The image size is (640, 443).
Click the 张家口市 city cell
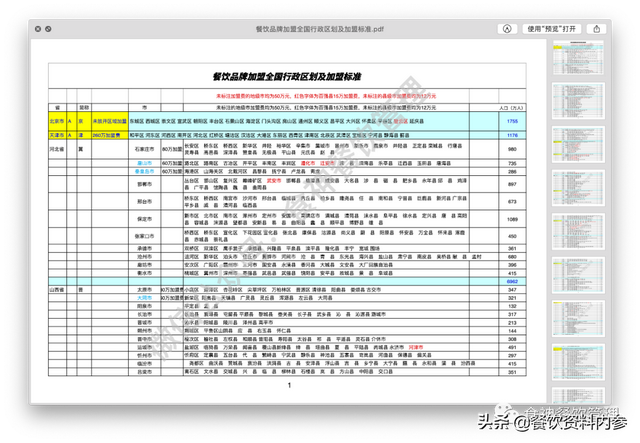tap(144, 236)
